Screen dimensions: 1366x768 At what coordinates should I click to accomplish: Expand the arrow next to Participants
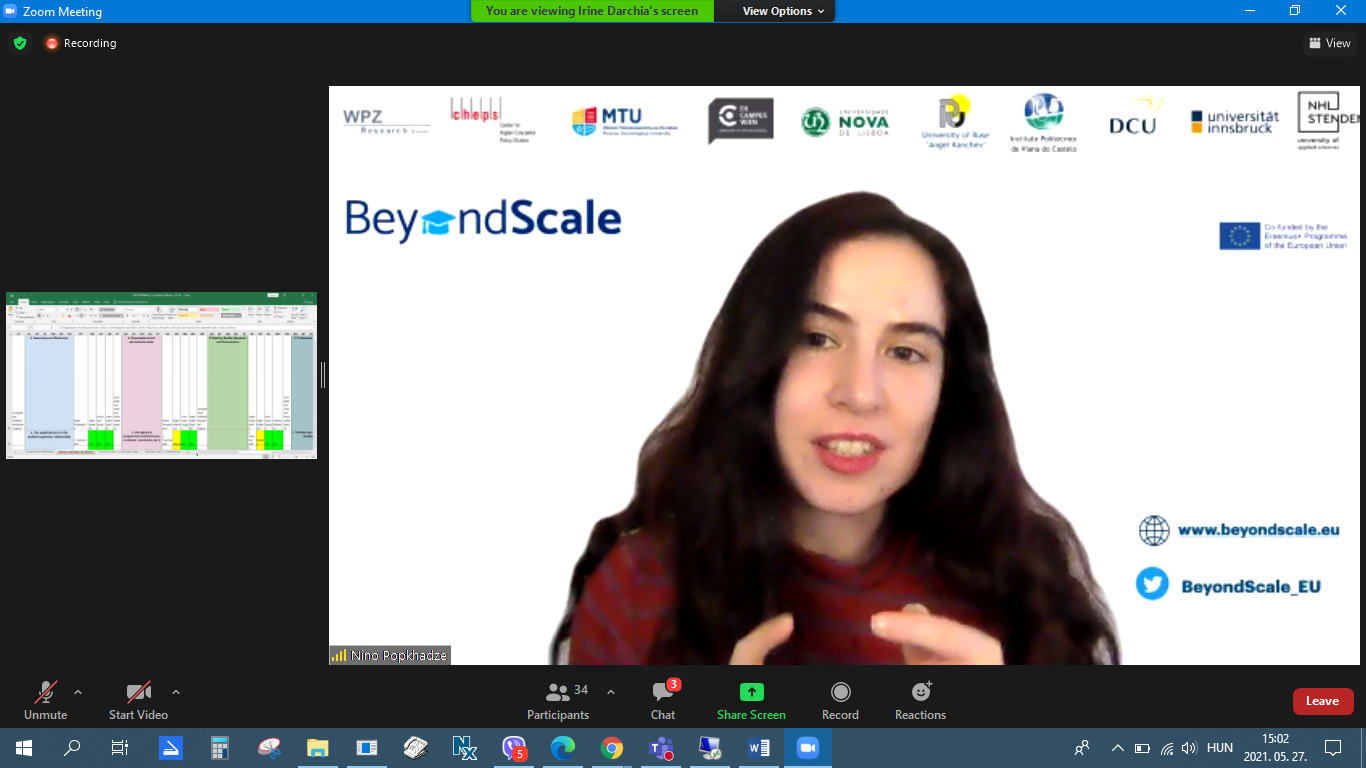(611, 692)
